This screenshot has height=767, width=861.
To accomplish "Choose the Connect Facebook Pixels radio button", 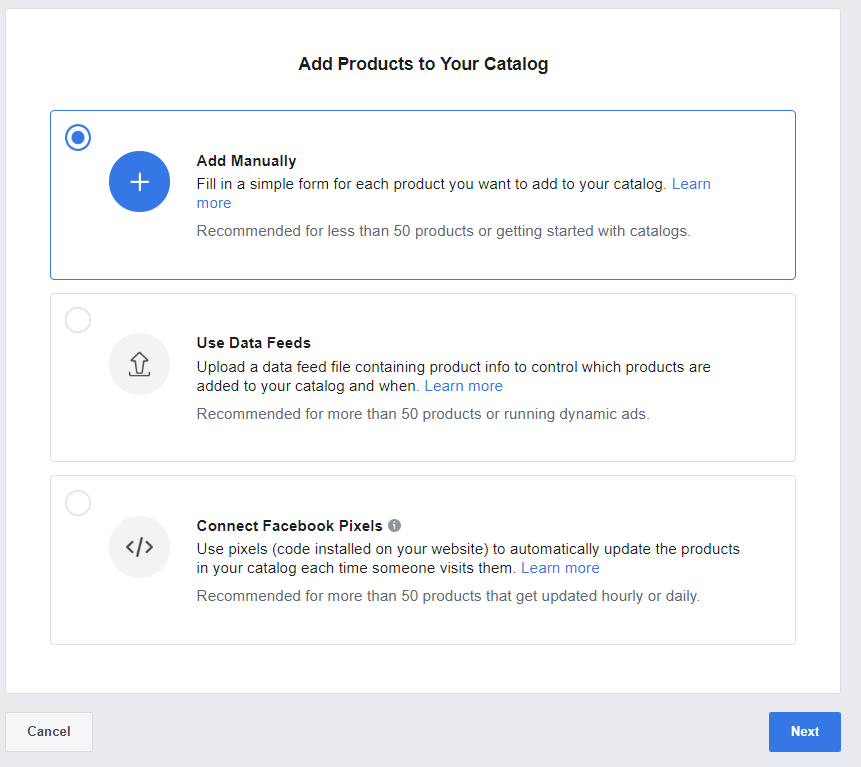I will pyautogui.click(x=78, y=502).
